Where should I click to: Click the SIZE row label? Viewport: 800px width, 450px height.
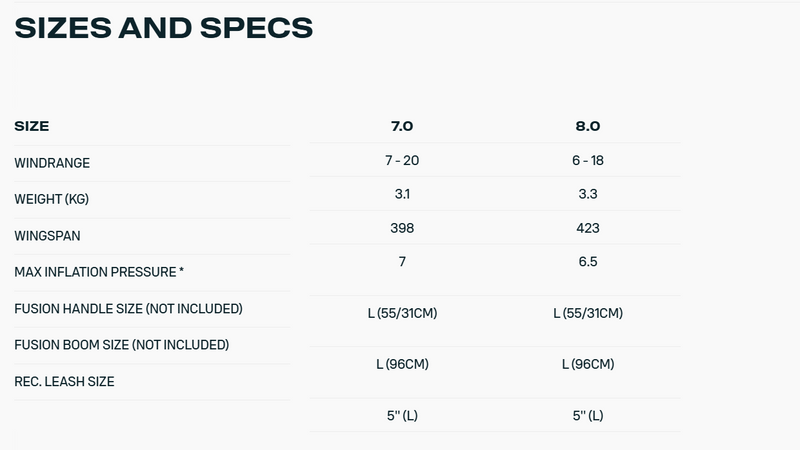[32, 127]
